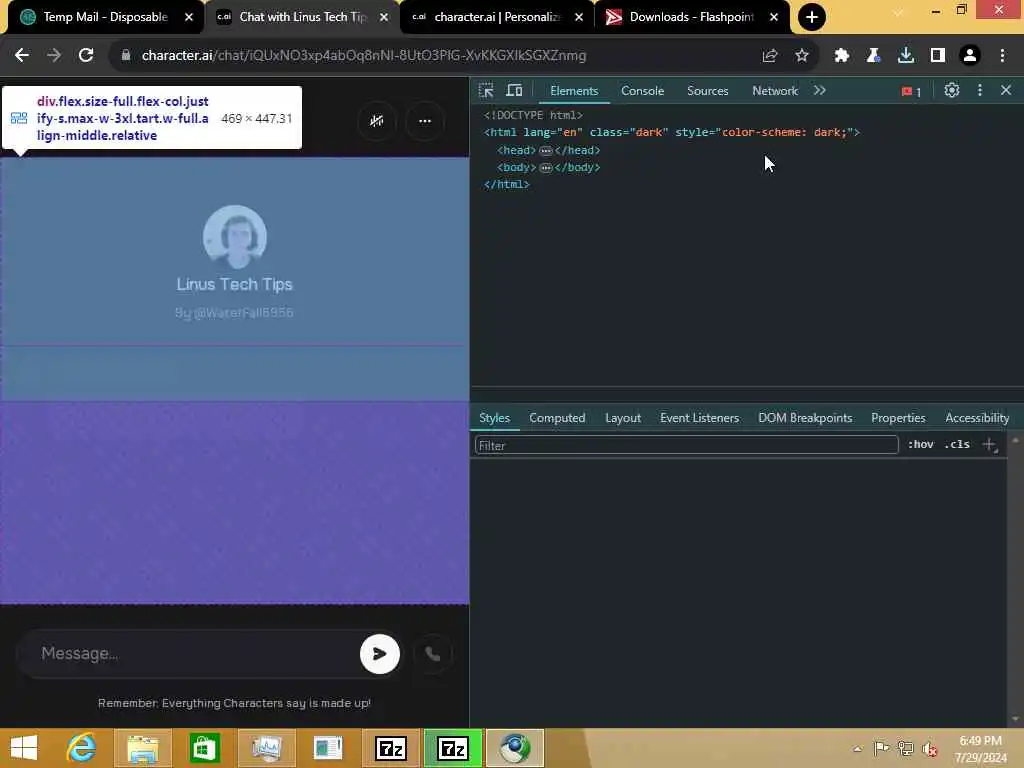Viewport: 1024px width, 768px height.
Task: Expand the head element ellipsis
Action: (545, 150)
